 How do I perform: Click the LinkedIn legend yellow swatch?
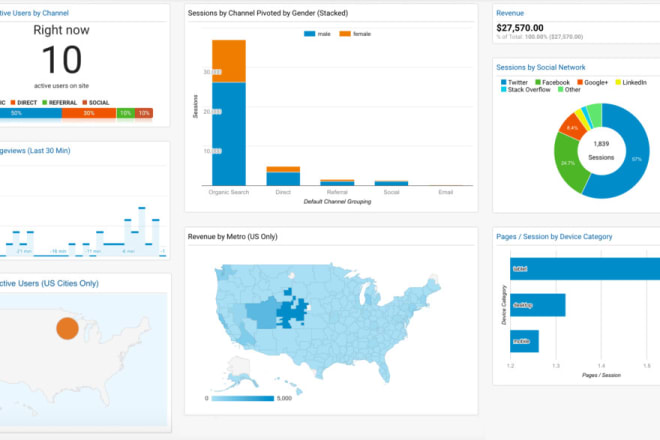618,82
